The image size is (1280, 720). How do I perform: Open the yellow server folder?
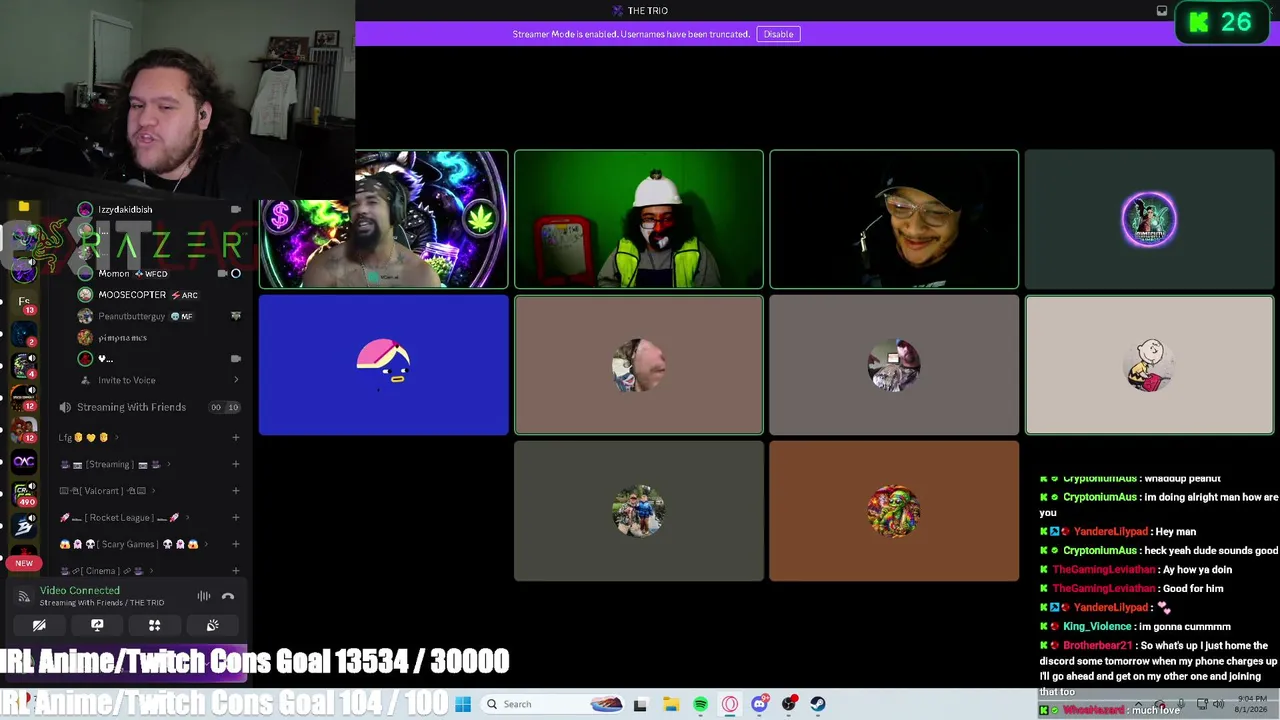tap(24, 207)
